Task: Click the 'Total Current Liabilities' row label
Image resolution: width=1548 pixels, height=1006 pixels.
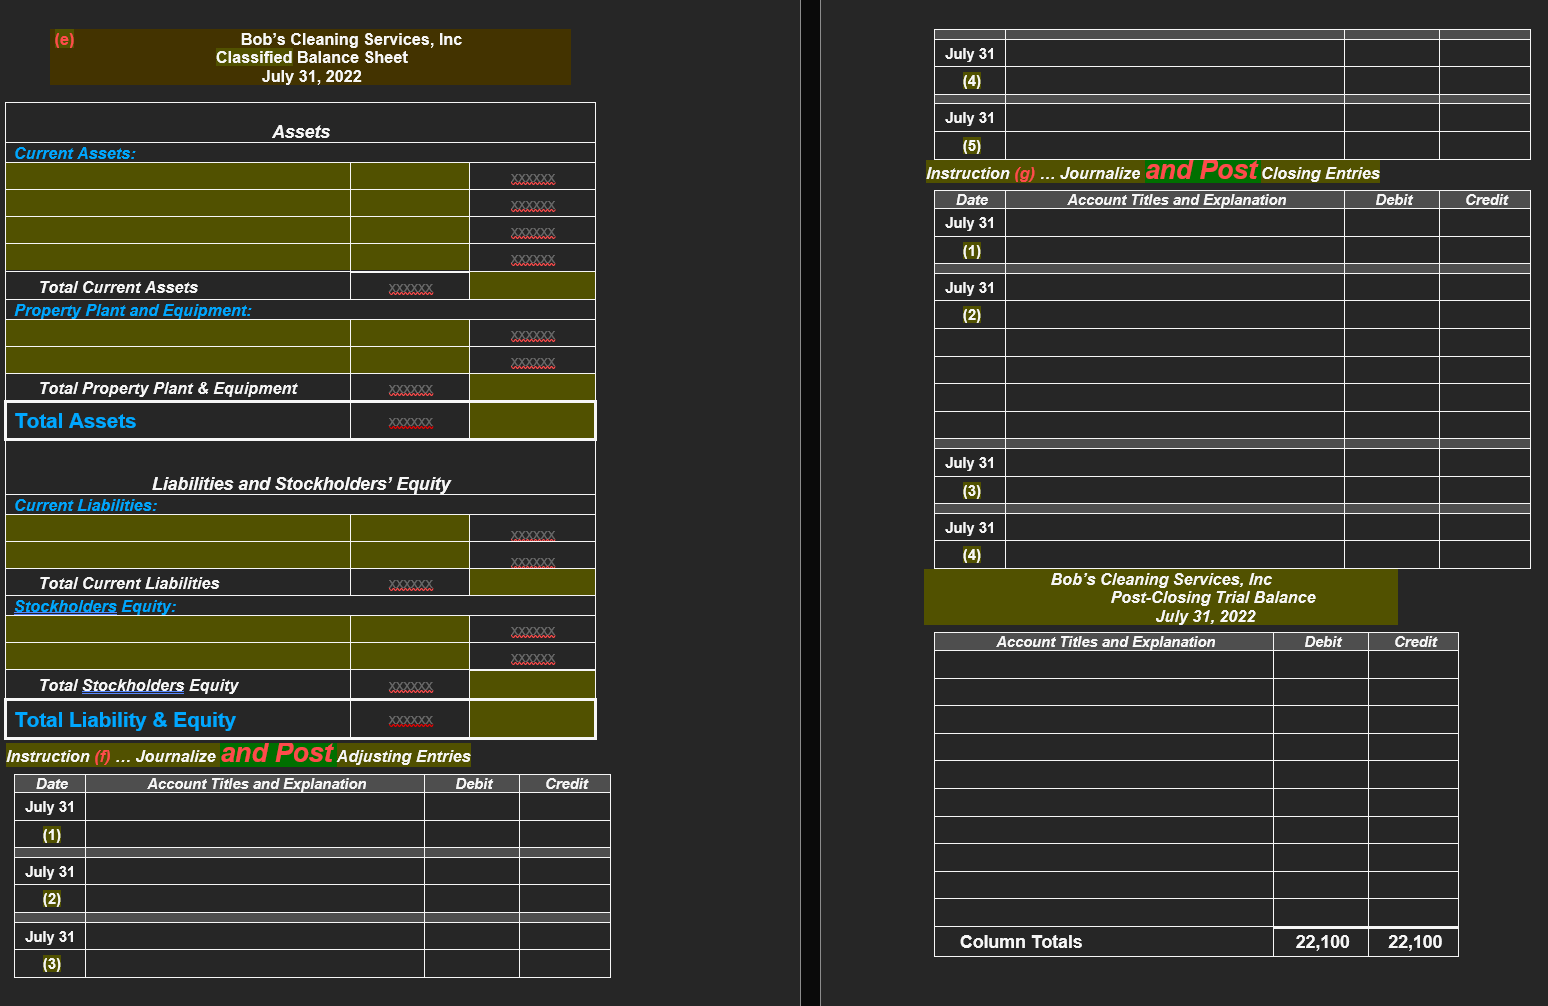Action: [x=129, y=583]
